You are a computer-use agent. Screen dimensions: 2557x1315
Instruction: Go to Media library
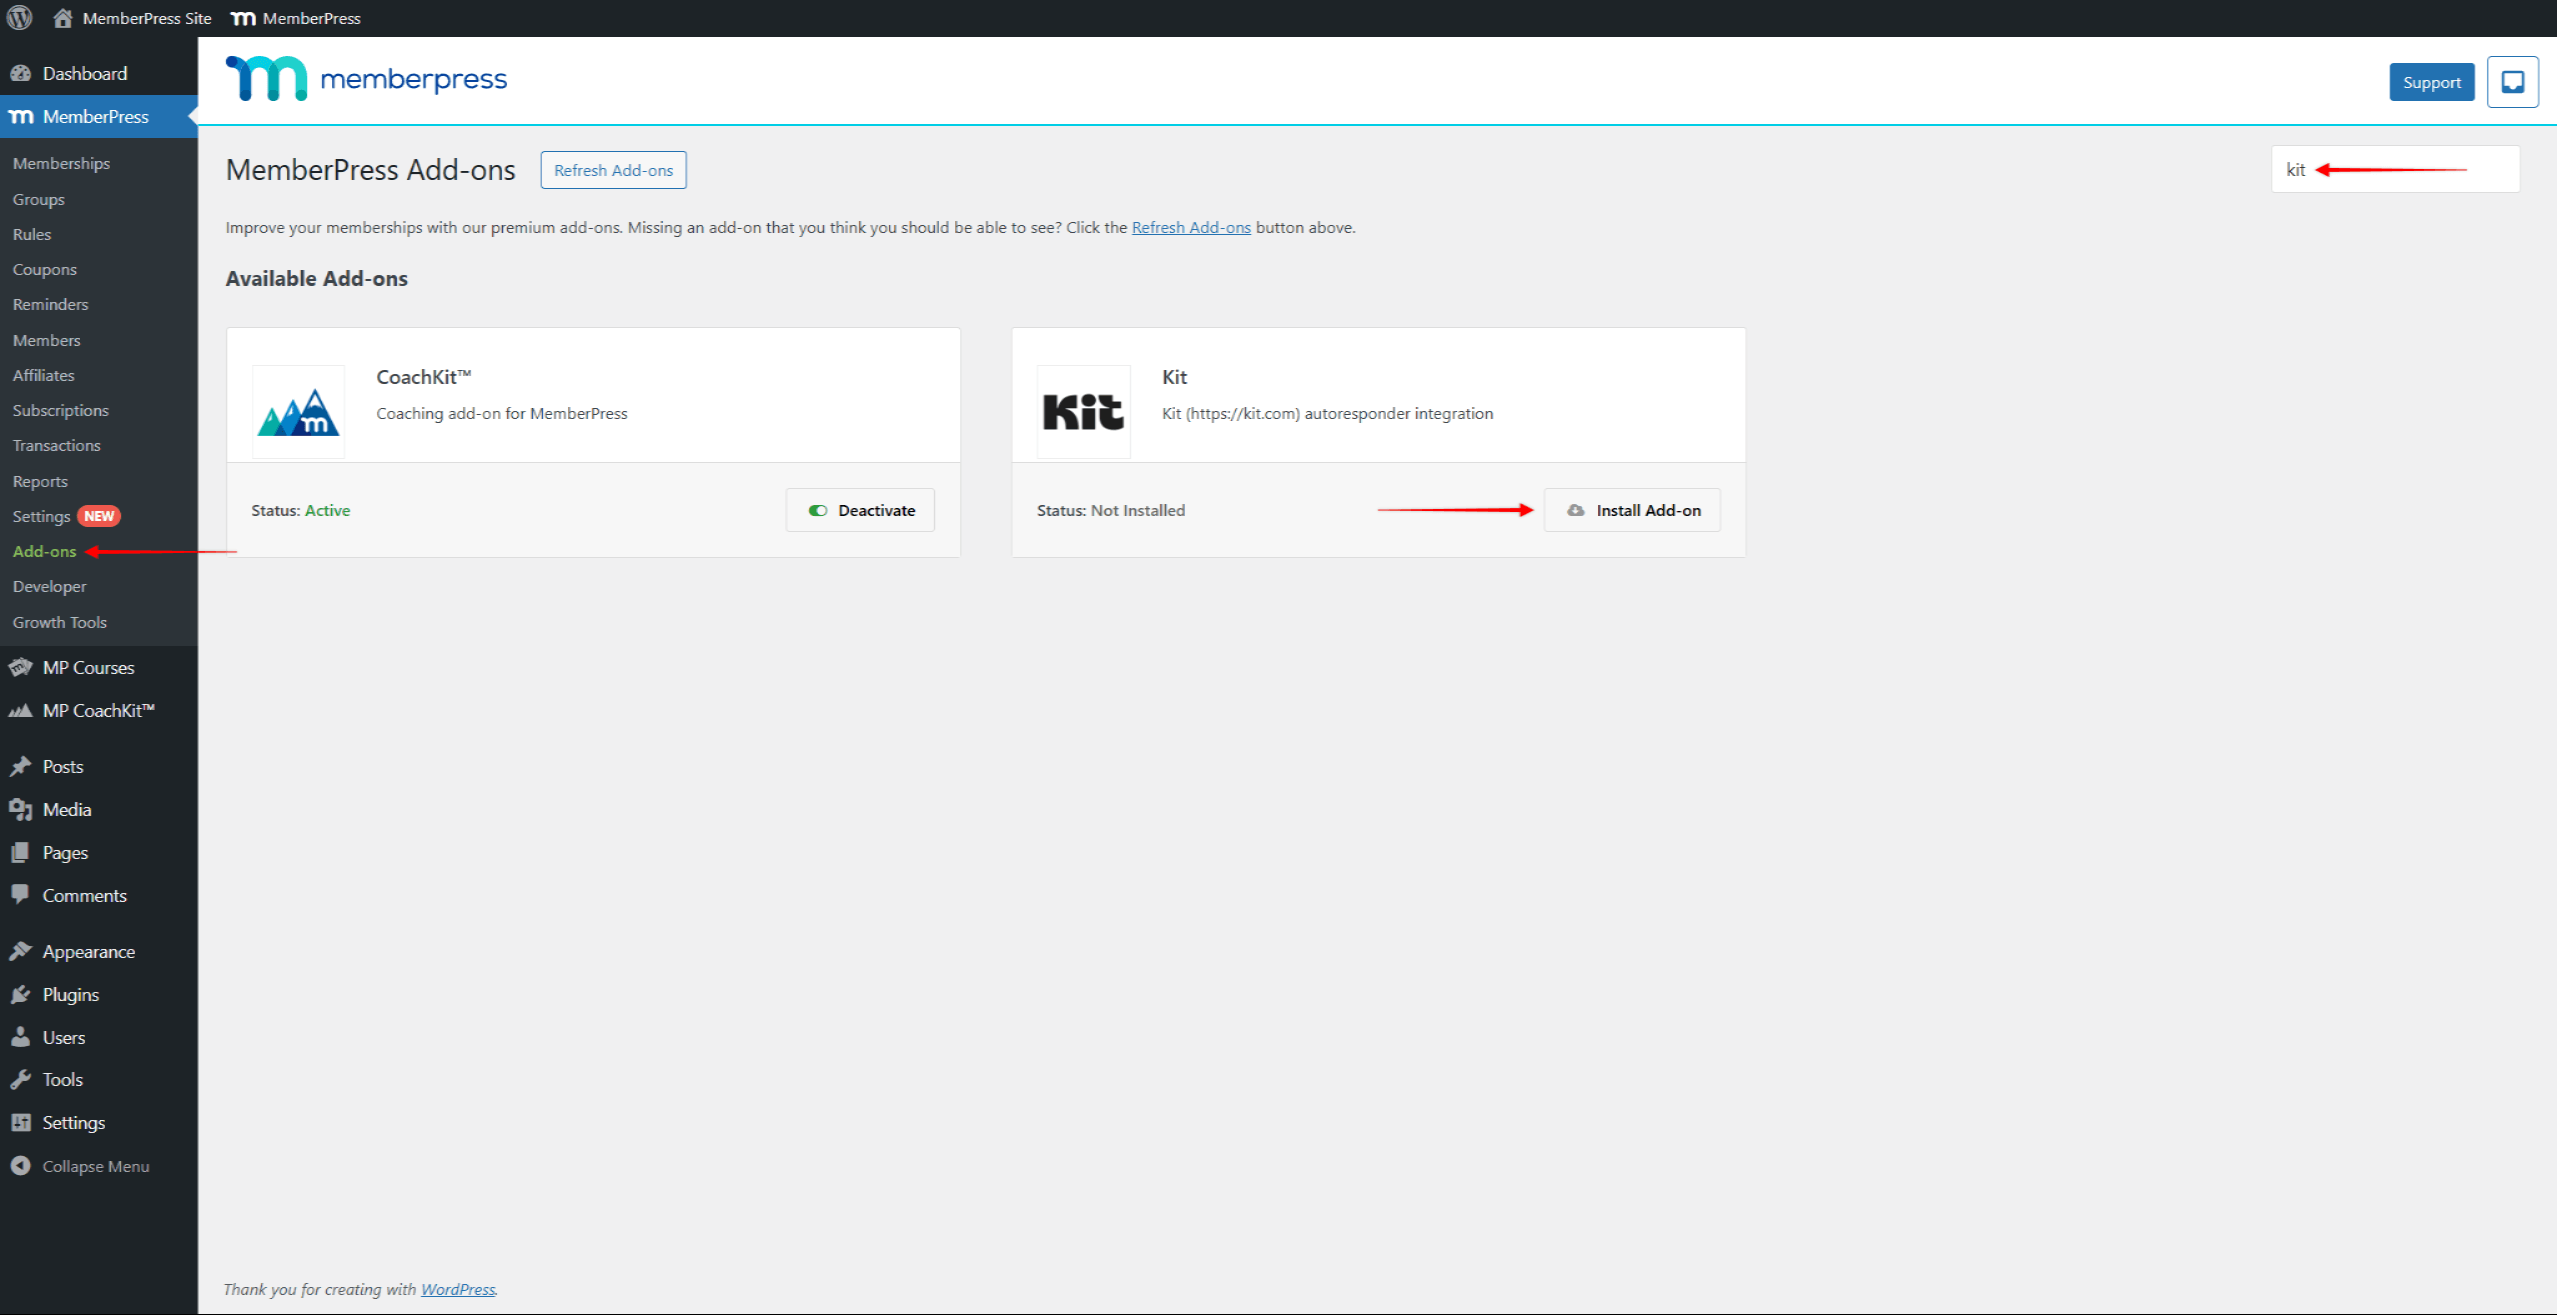[x=66, y=809]
